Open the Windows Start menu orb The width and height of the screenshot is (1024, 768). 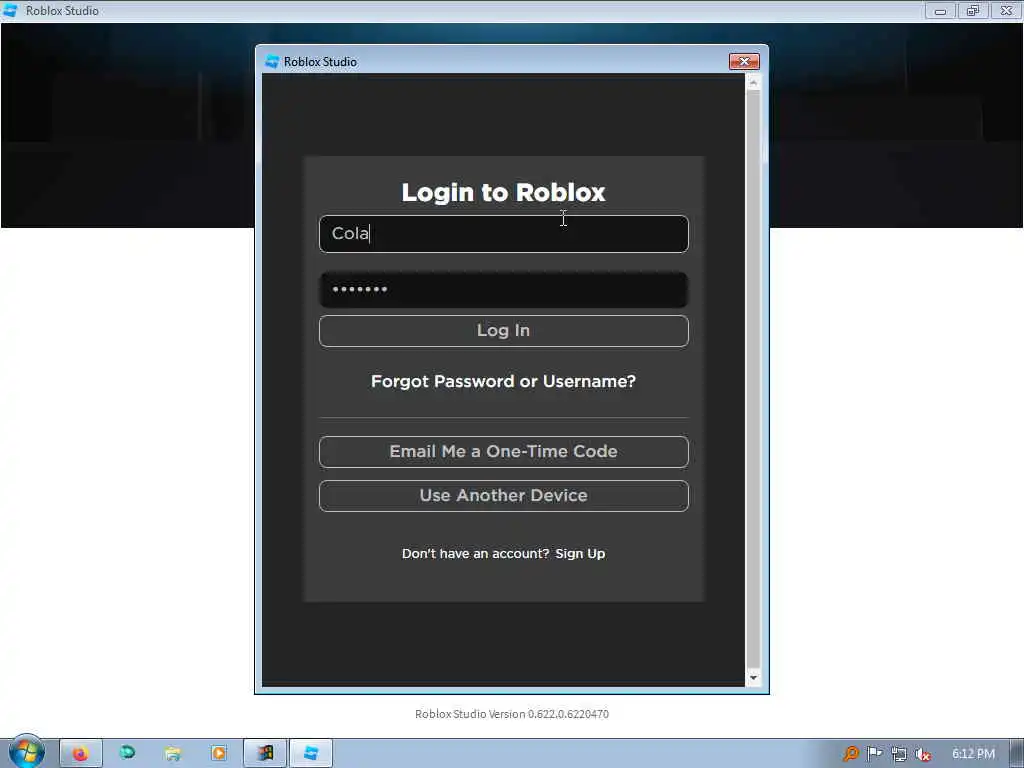pyautogui.click(x=26, y=752)
